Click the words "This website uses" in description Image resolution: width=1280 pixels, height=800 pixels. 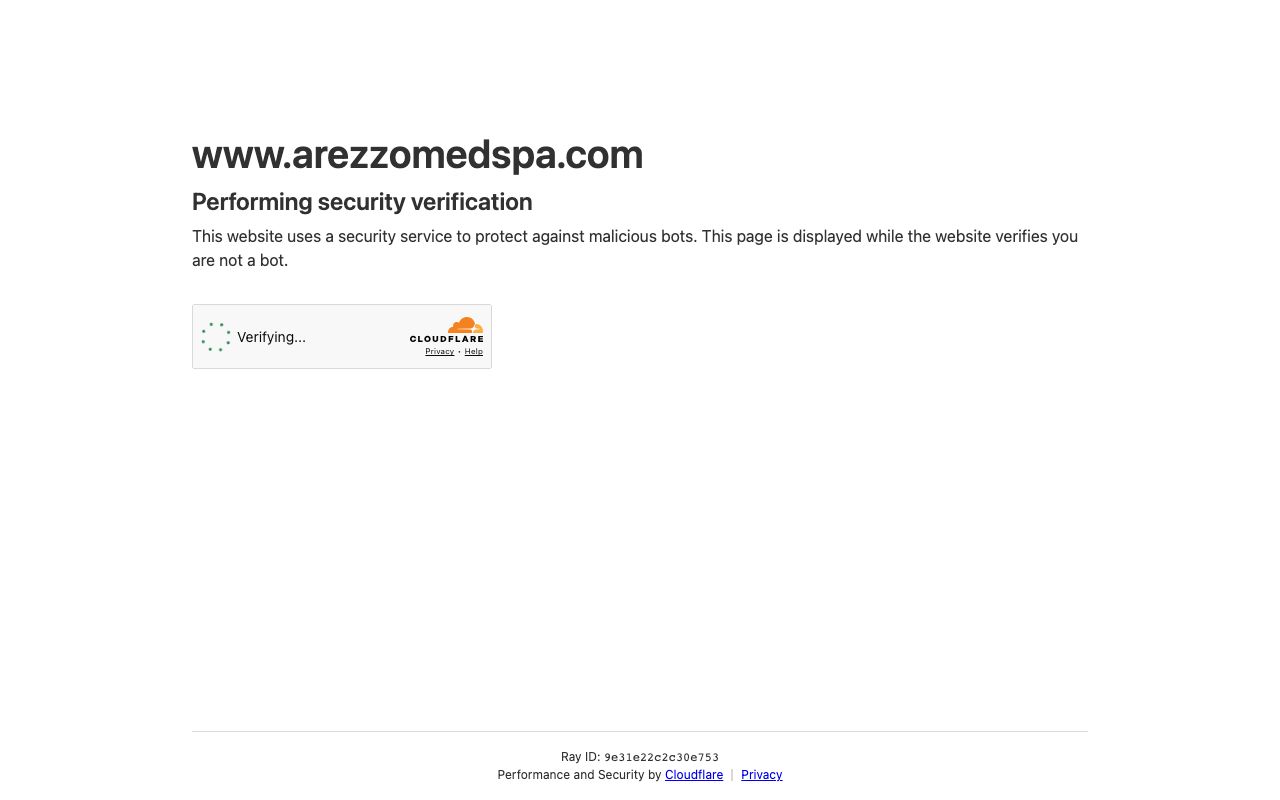[253, 236]
